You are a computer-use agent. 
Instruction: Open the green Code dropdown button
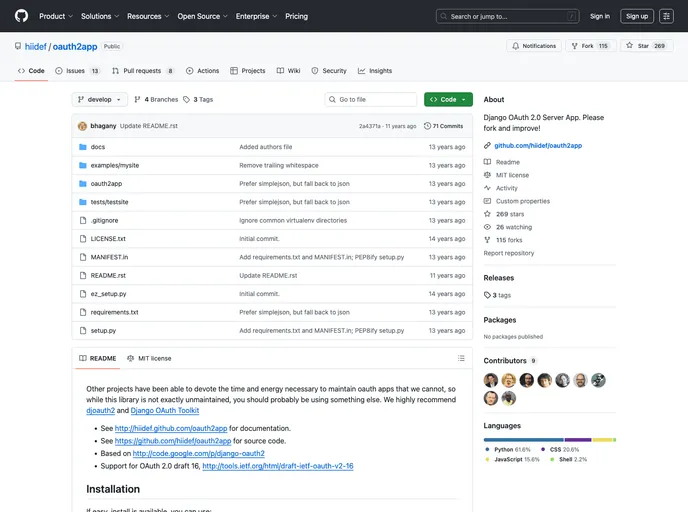pos(448,100)
